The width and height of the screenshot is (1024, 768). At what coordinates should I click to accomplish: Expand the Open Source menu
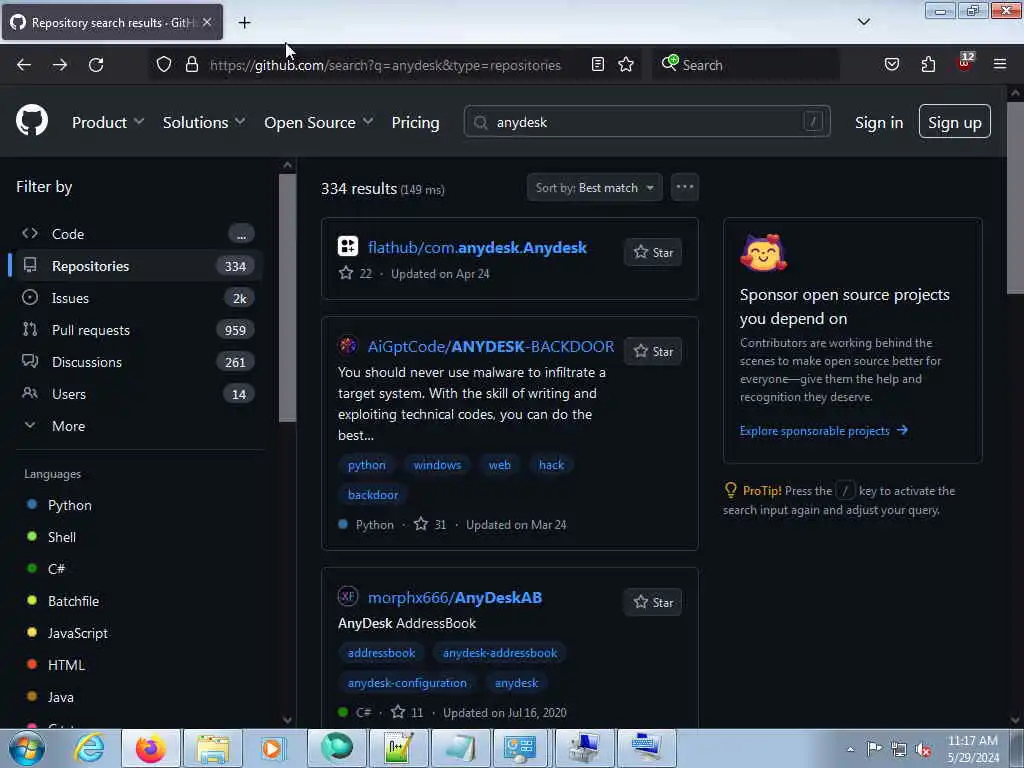click(318, 122)
